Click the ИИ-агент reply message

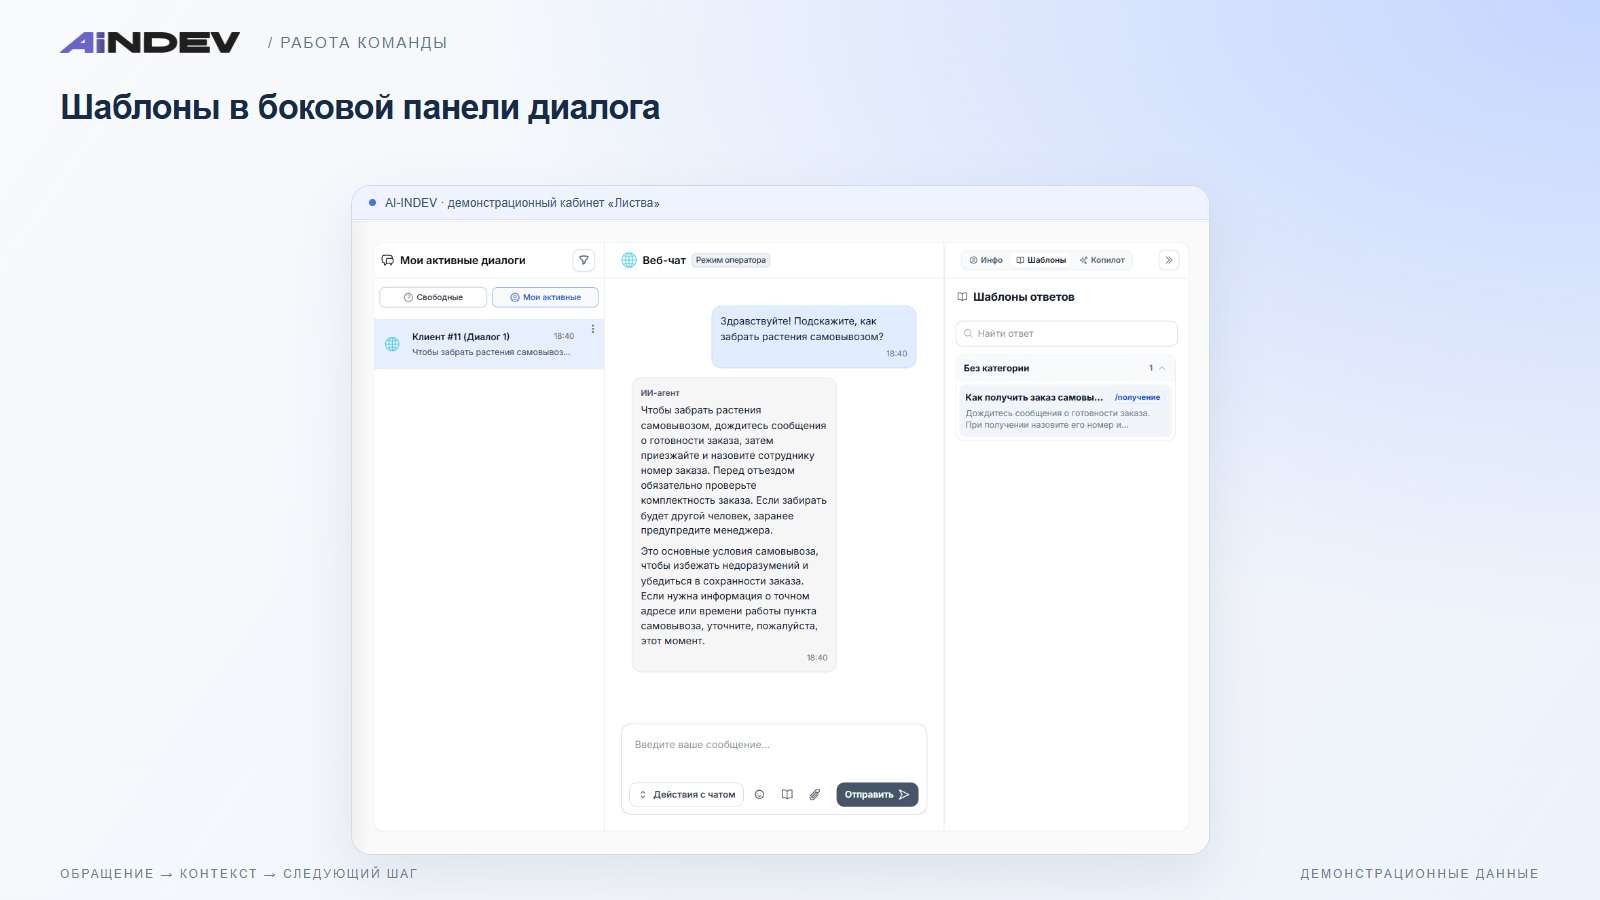point(734,524)
